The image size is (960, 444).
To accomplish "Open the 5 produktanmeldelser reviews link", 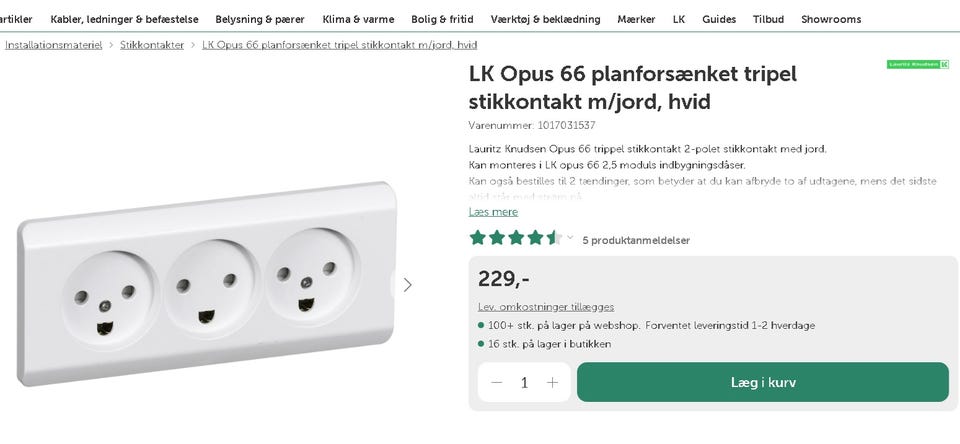I will click(636, 240).
